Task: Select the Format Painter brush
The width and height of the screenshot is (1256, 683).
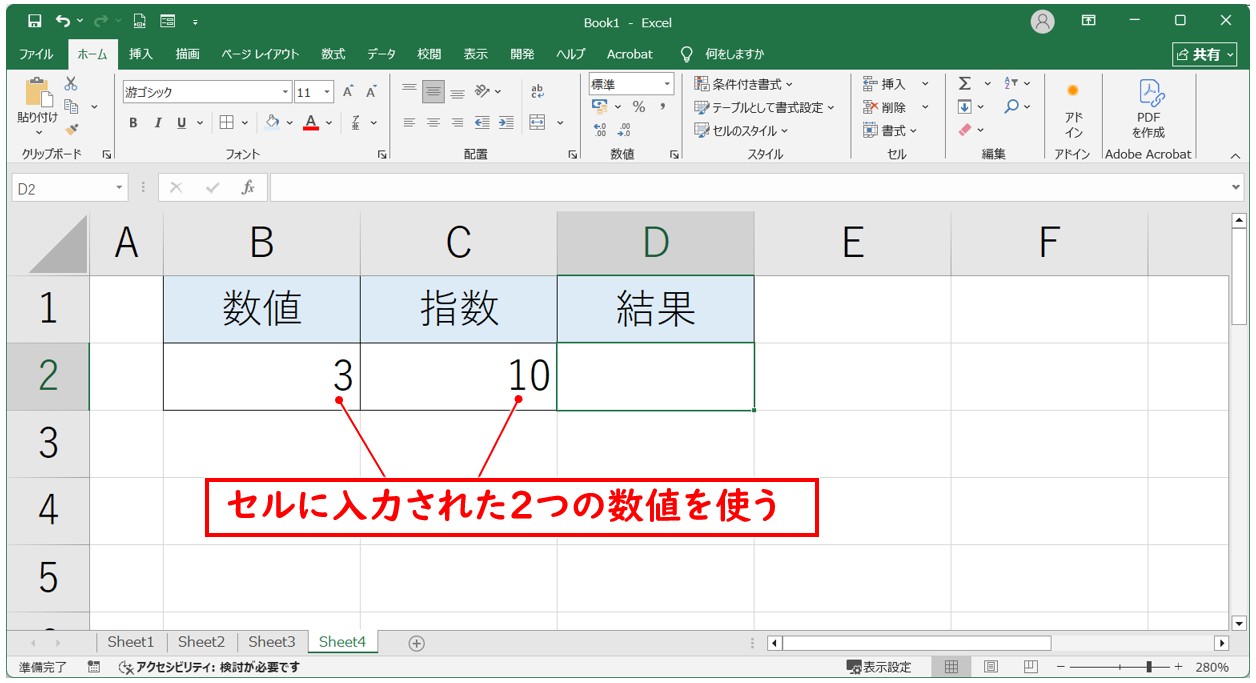Action: click(x=71, y=128)
